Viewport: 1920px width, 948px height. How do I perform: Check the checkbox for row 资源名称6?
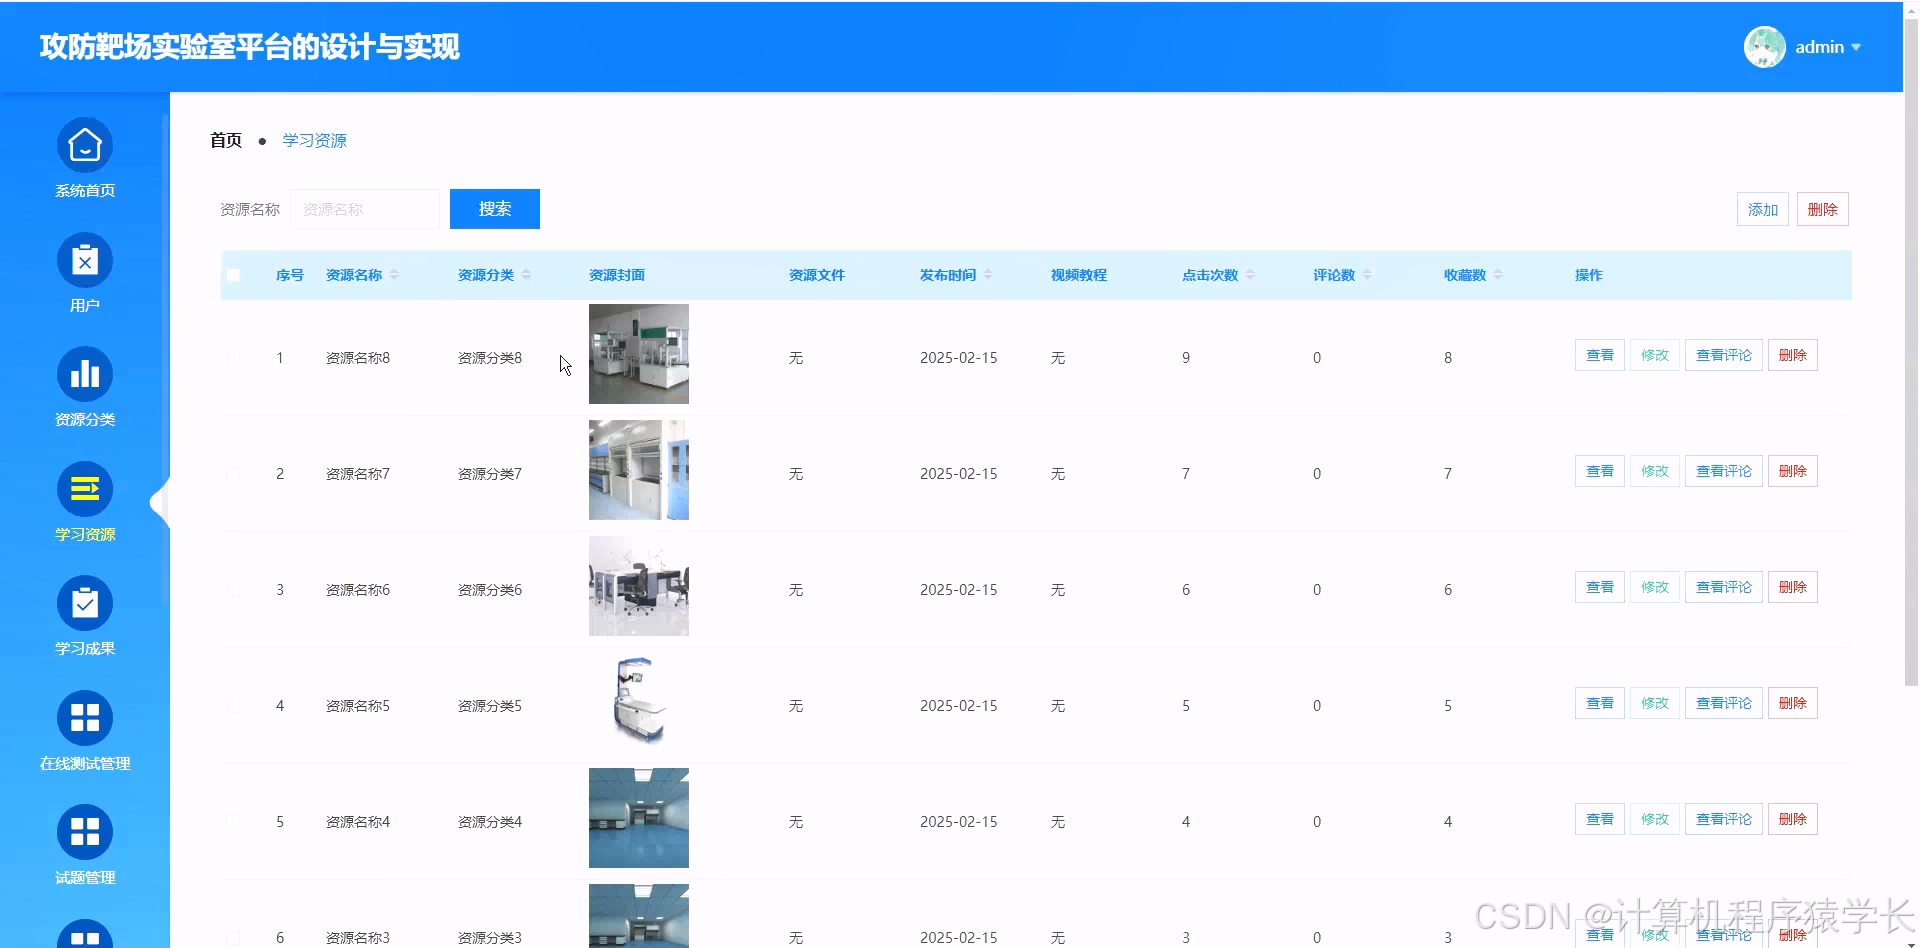233,589
